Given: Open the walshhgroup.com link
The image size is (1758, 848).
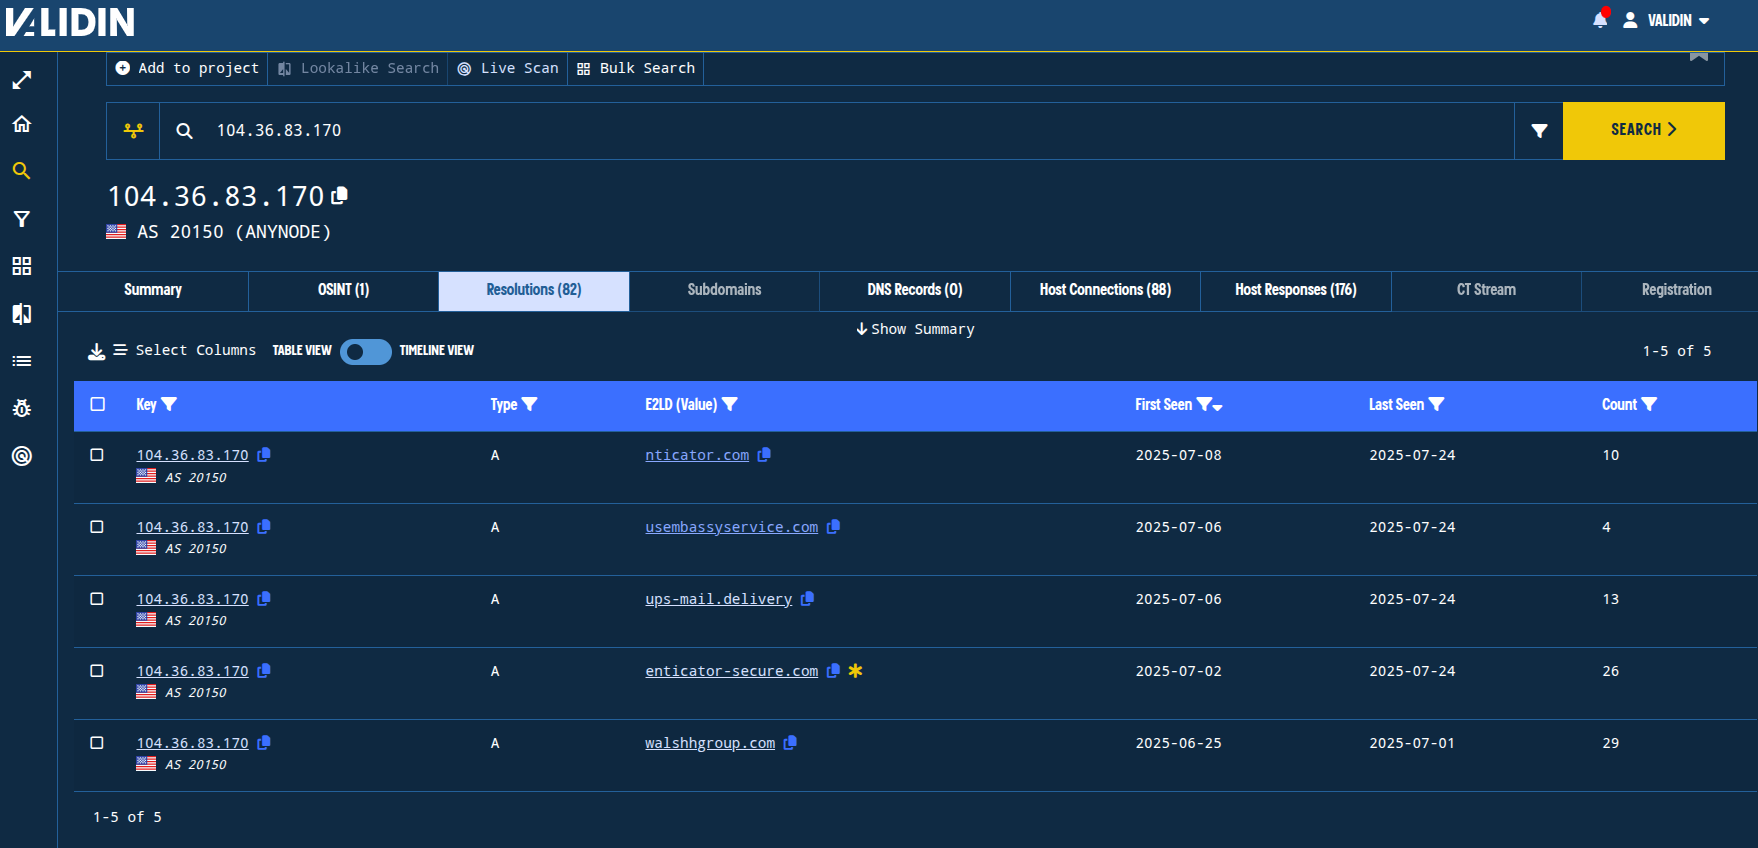Looking at the screenshot, I should point(710,743).
